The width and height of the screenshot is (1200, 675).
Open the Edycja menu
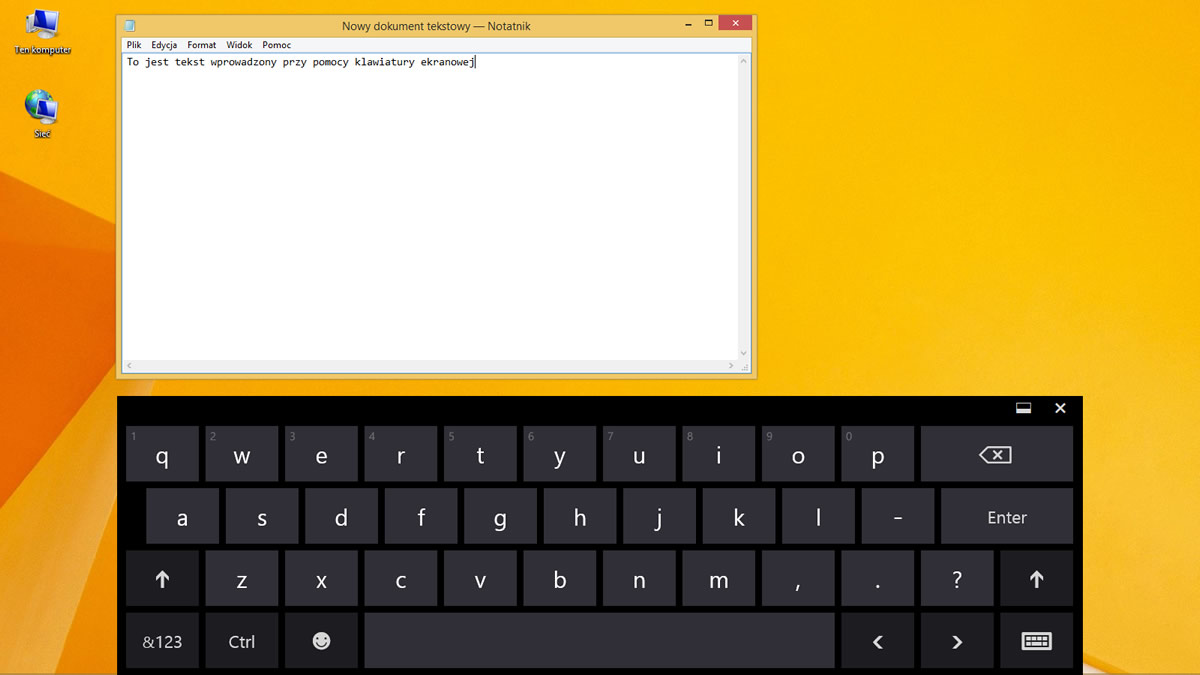164,45
